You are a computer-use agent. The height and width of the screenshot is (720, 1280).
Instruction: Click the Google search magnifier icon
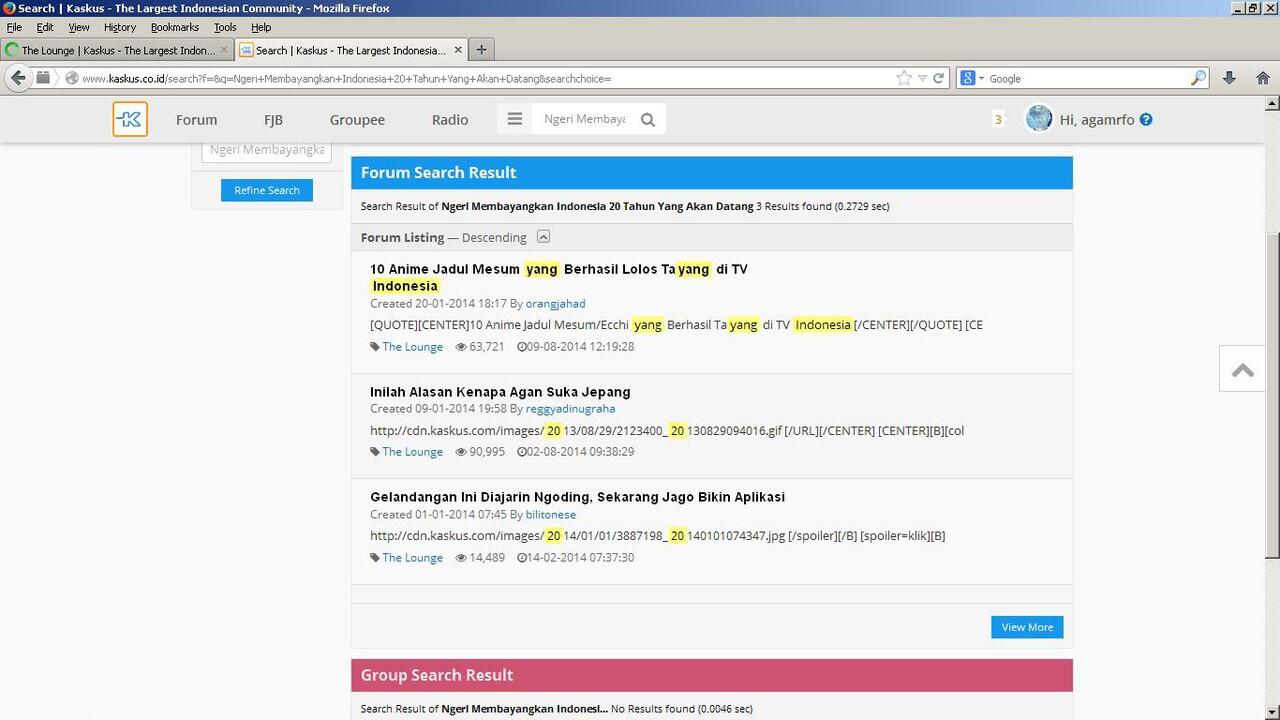[1198, 78]
